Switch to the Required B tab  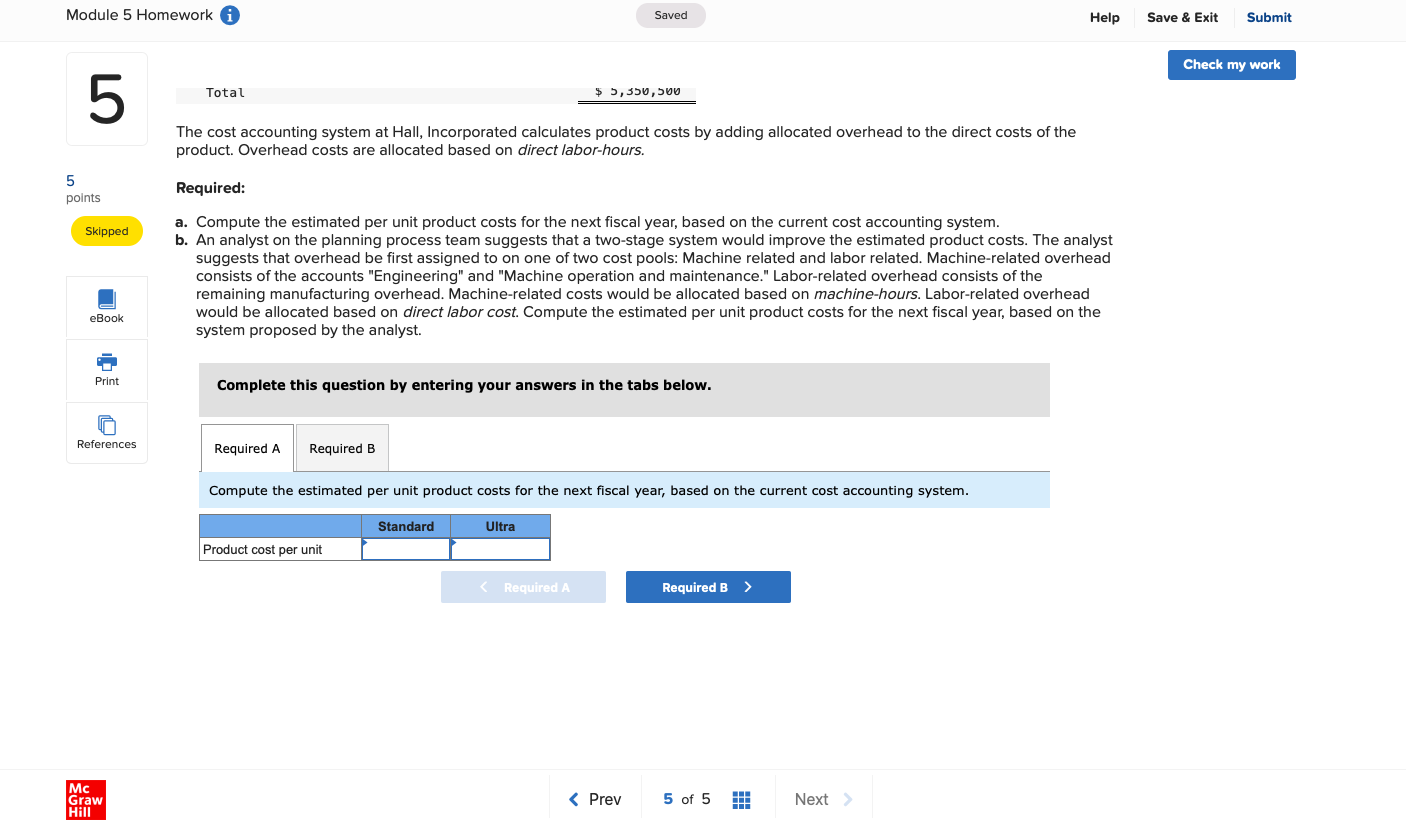[342, 448]
